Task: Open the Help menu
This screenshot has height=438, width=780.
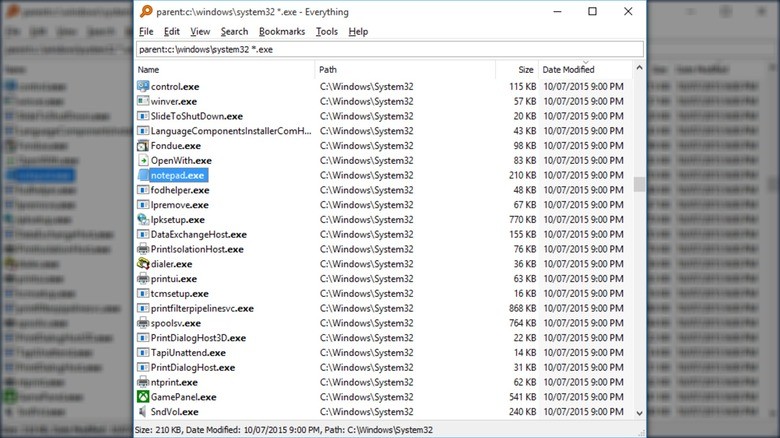Action: (x=358, y=32)
